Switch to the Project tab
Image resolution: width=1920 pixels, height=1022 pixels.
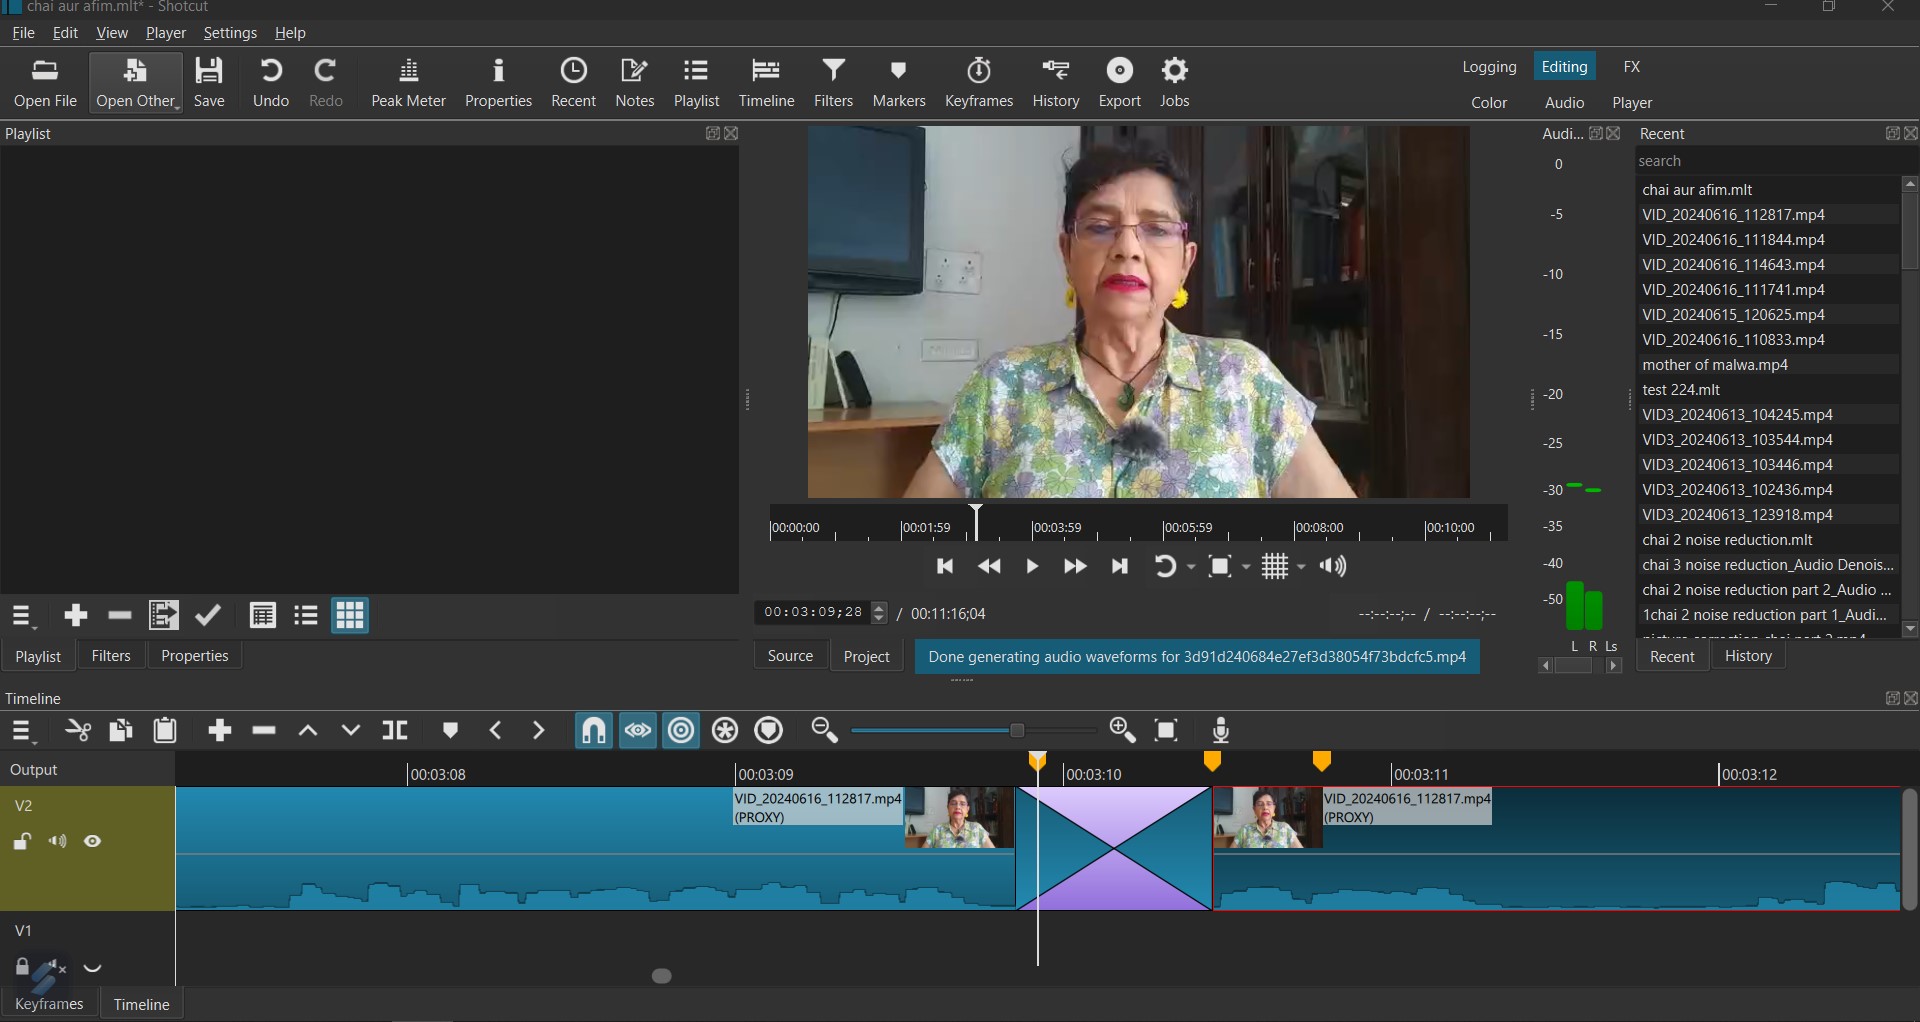pyautogui.click(x=866, y=656)
